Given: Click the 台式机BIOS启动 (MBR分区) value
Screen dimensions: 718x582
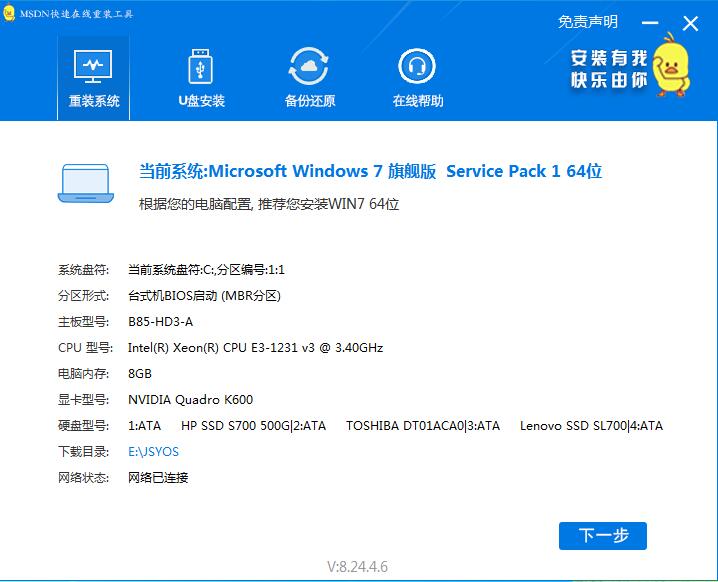Looking at the screenshot, I should coord(204,296).
